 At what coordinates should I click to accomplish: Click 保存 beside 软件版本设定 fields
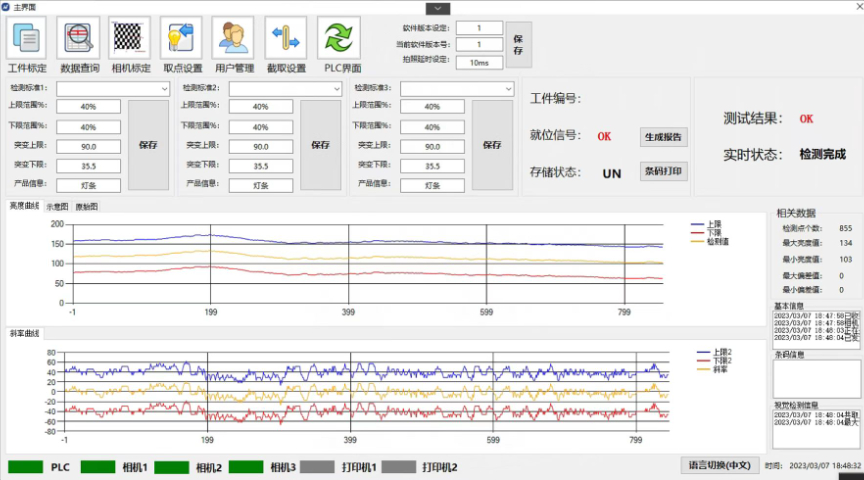pos(518,44)
